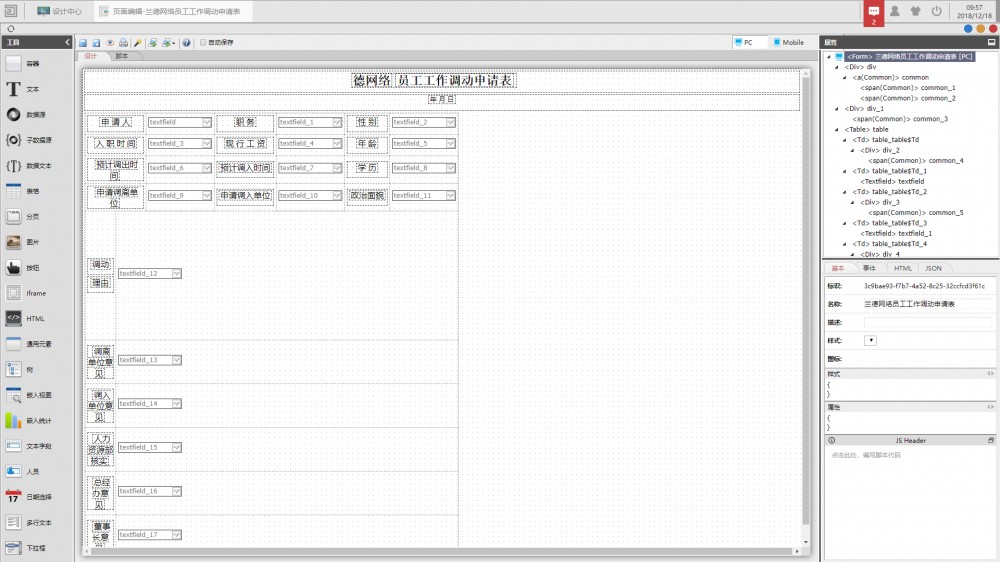Switch to the 脚本 script tab
The width and height of the screenshot is (1000, 562).
pyautogui.click(x=122, y=56)
